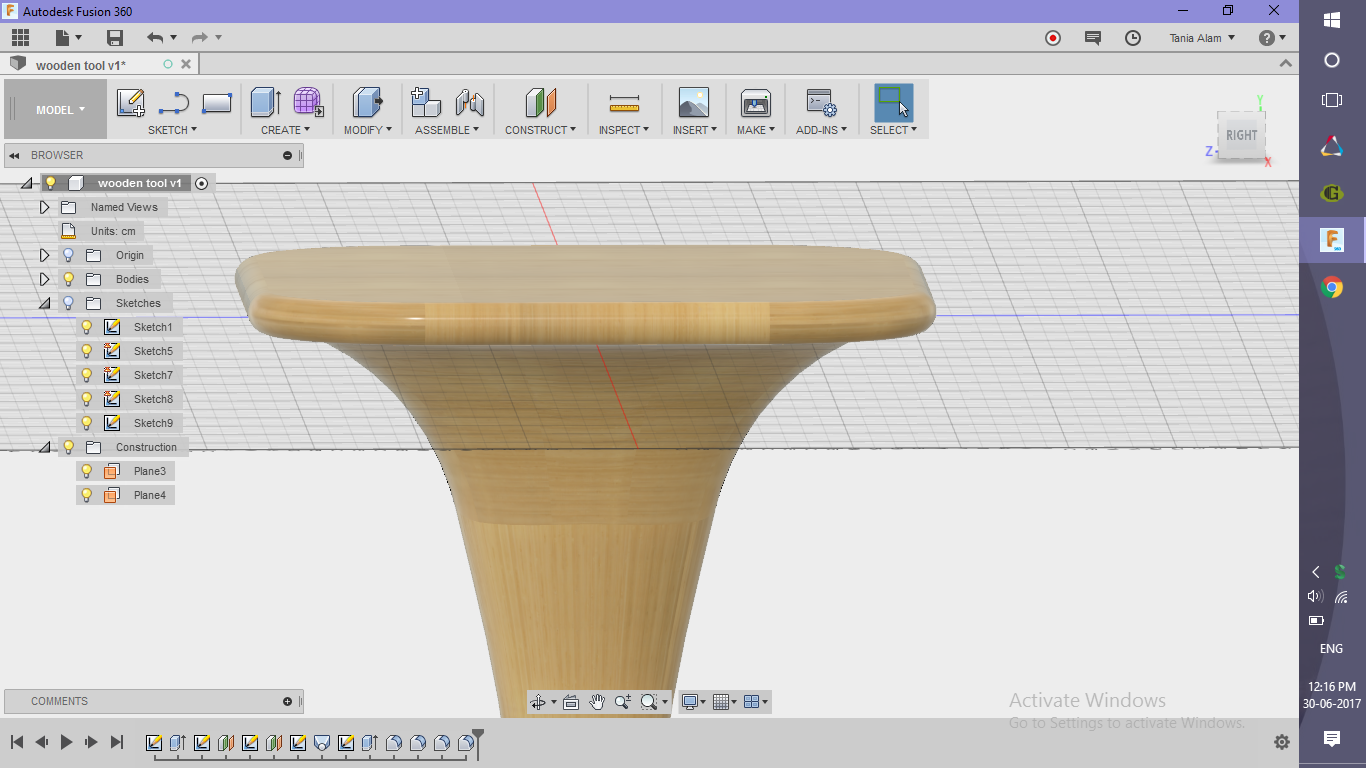Select the Rectangle sketch tool
Screen dimensions: 1366x768
pos(217,103)
